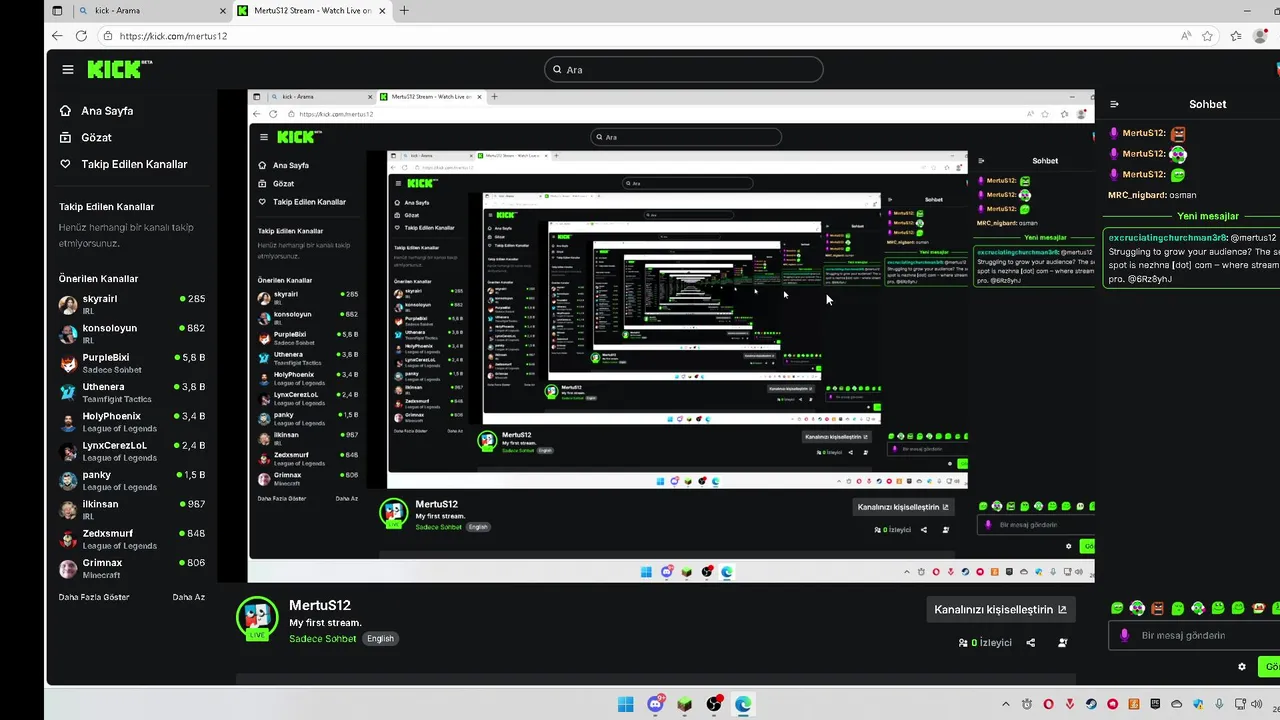This screenshot has width=1280, height=720.
Task: Select ilkinsan channel avatar
Action: pyautogui.click(x=68, y=510)
